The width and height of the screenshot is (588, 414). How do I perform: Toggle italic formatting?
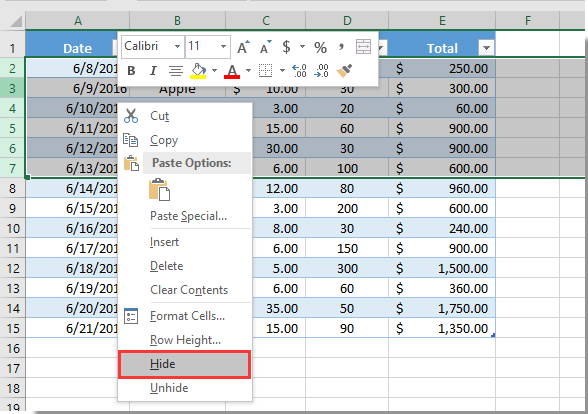pos(153,70)
